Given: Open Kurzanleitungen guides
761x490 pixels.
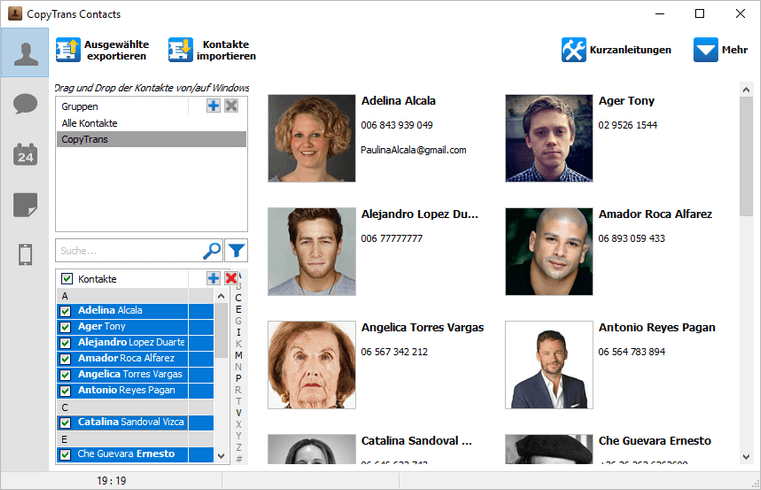Looking at the screenshot, I should (616, 50).
